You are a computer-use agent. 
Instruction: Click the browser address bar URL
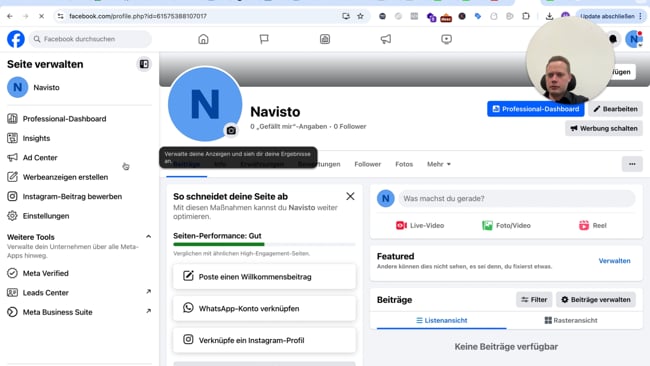(138, 16)
